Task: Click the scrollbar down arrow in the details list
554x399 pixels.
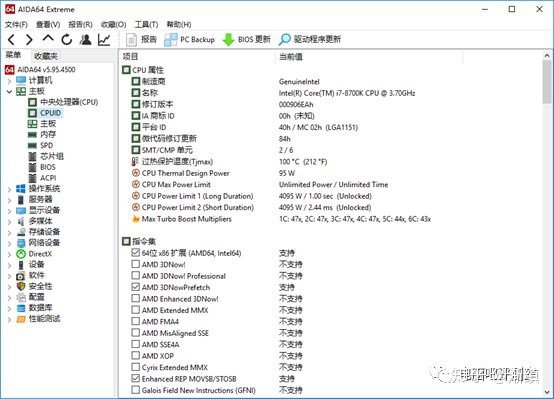Action: coord(547,392)
